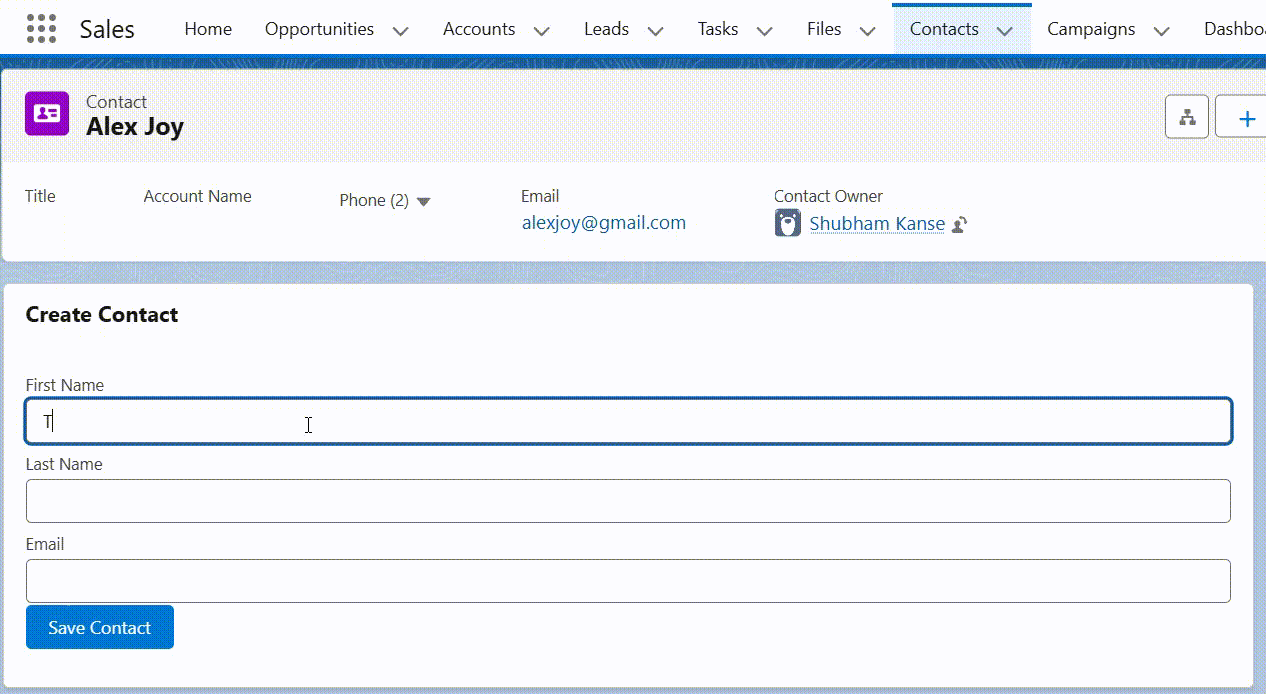This screenshot has height=694, width=1266.
Task: Expand the Files tab chevron
Action: [867, 31]
